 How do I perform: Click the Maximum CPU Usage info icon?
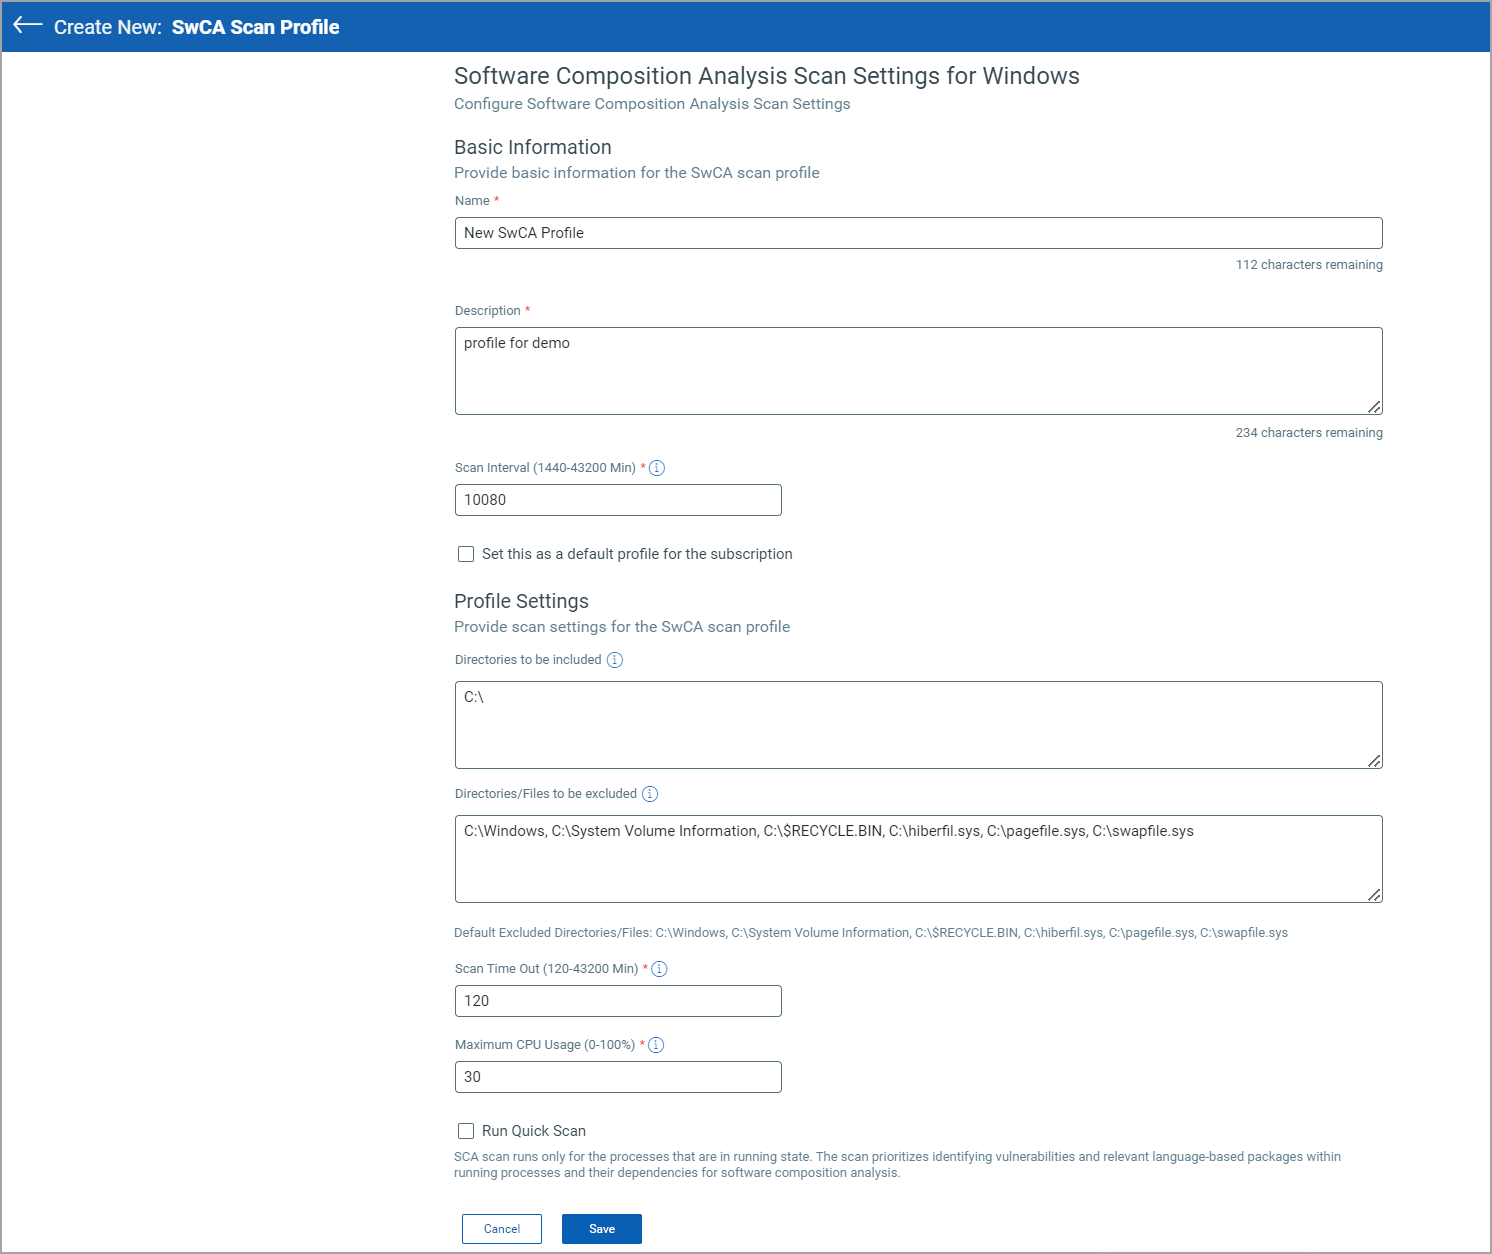(x=656, y=1044)
